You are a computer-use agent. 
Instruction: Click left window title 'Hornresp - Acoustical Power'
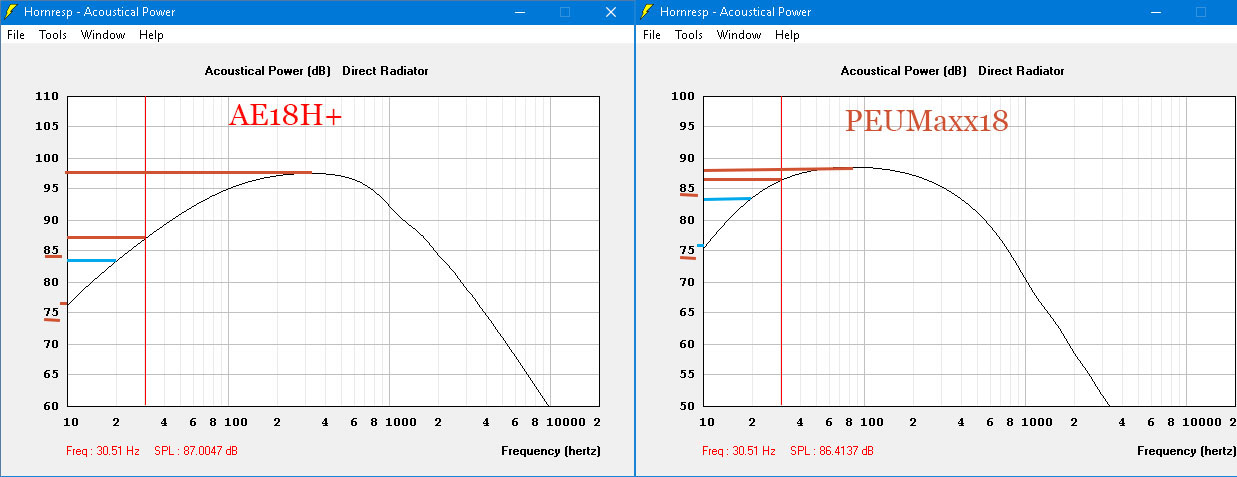click(x=100, y=12)
